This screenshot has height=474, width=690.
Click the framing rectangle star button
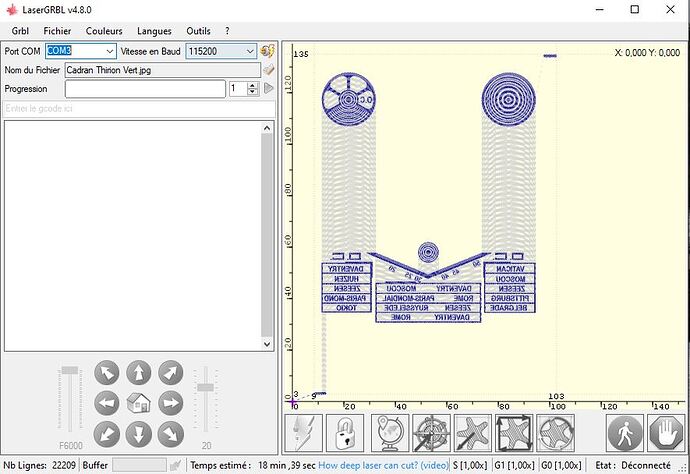pos(514,433)
